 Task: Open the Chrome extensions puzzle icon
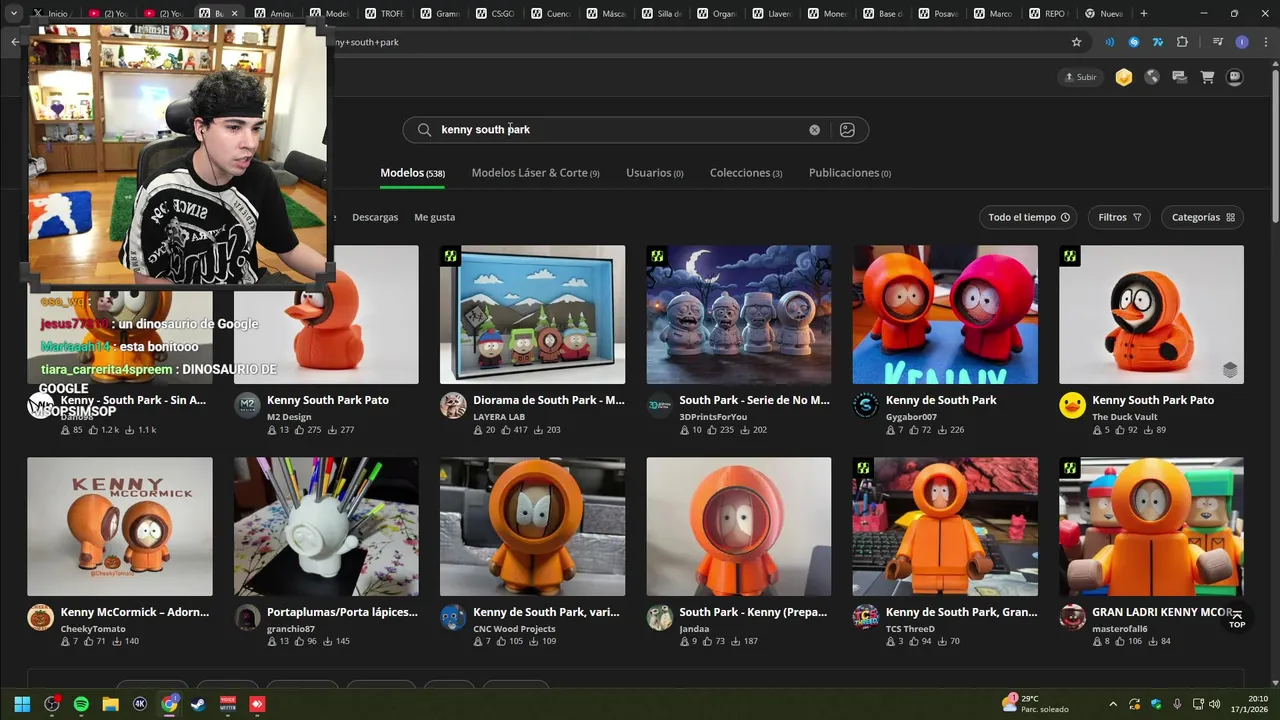coord(1182,42)
